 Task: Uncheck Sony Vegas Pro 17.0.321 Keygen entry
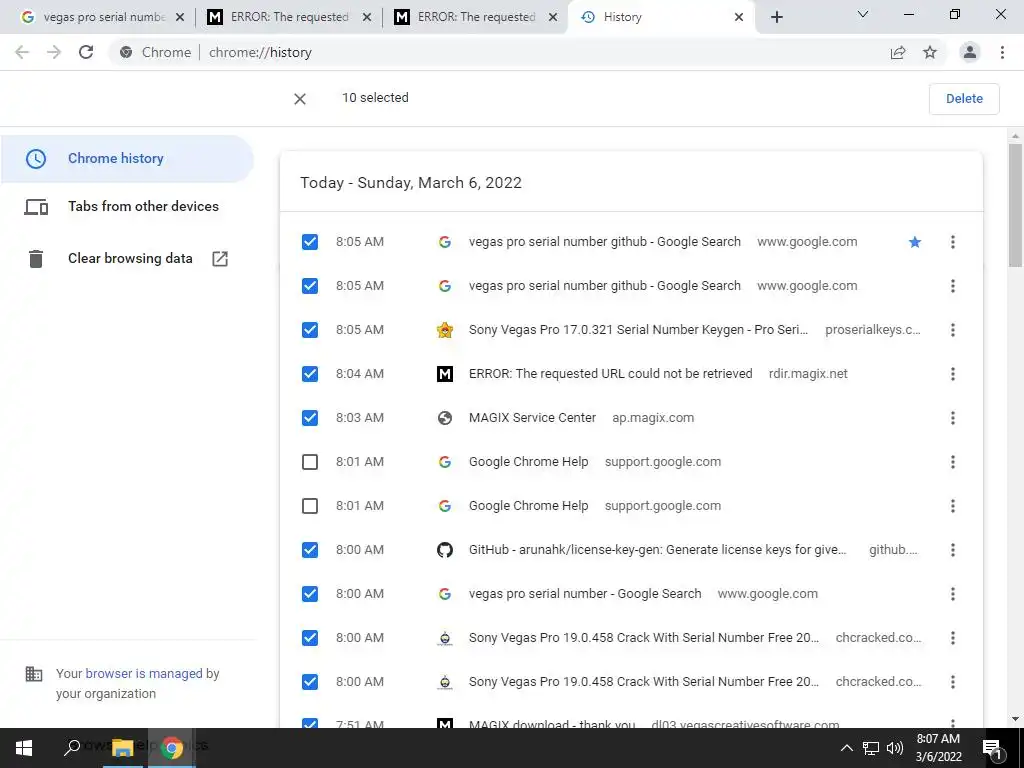310,330
